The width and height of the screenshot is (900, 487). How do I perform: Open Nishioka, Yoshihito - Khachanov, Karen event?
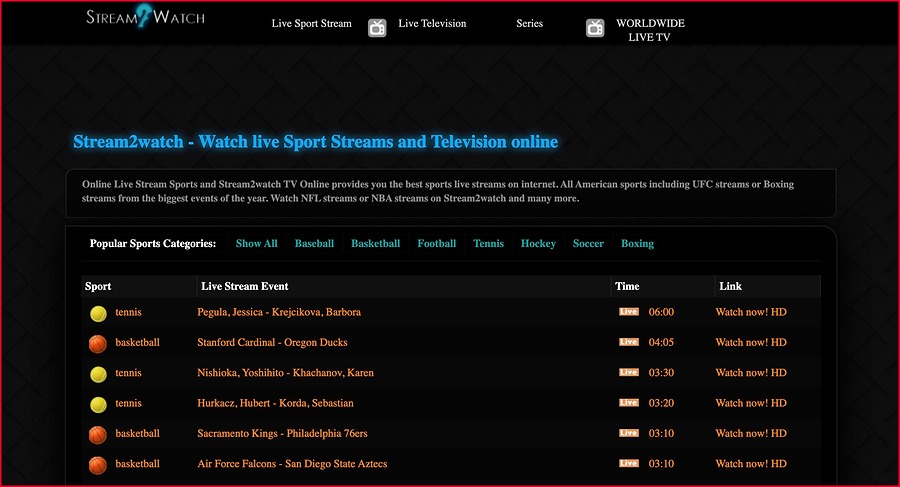click(285, 373)
